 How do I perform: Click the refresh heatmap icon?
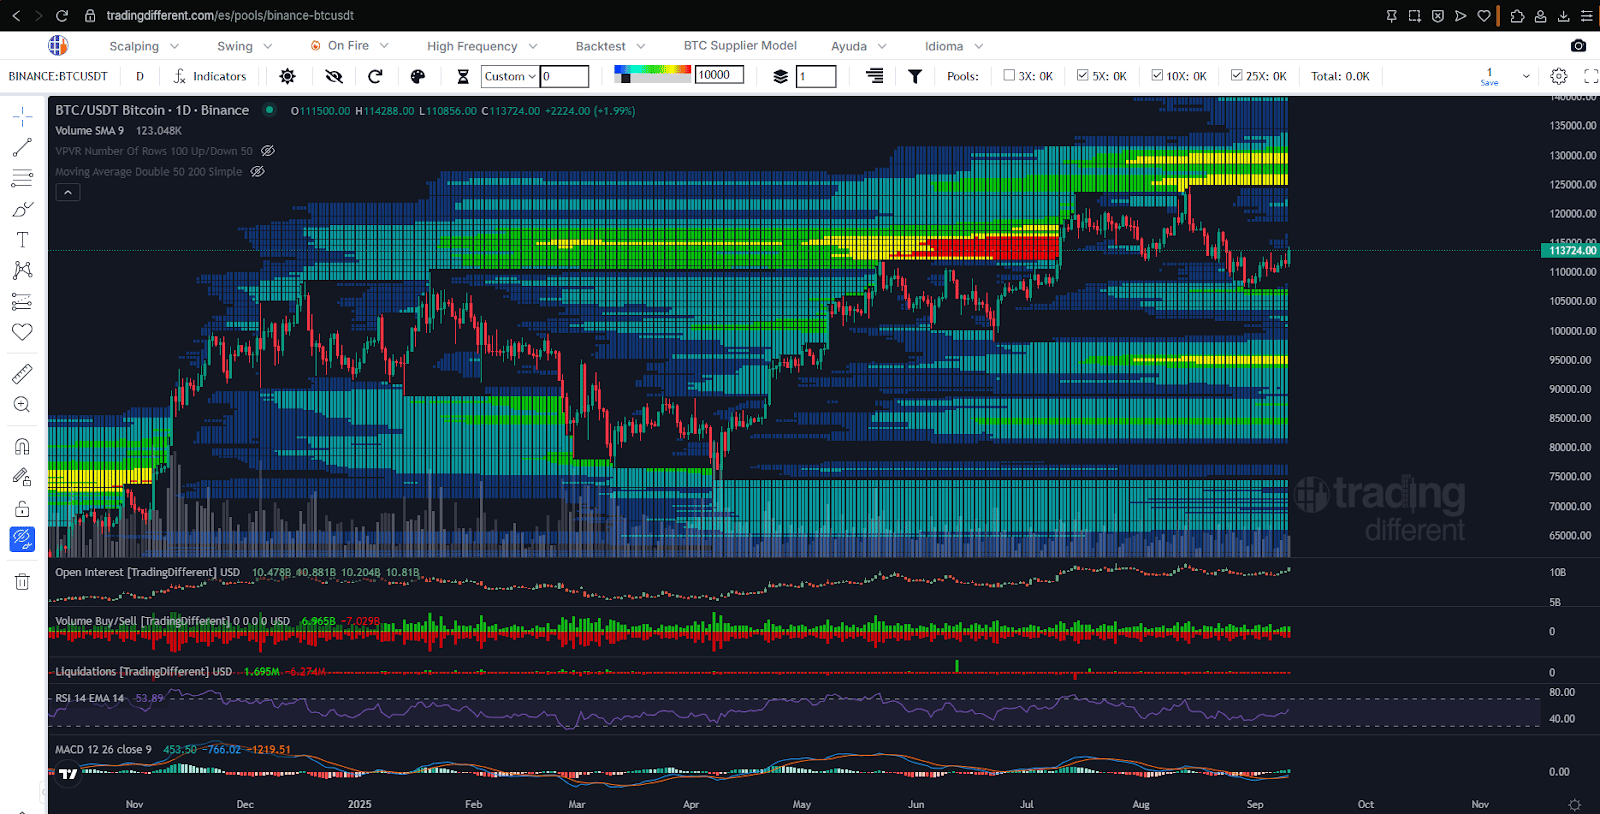coord(375,76)
